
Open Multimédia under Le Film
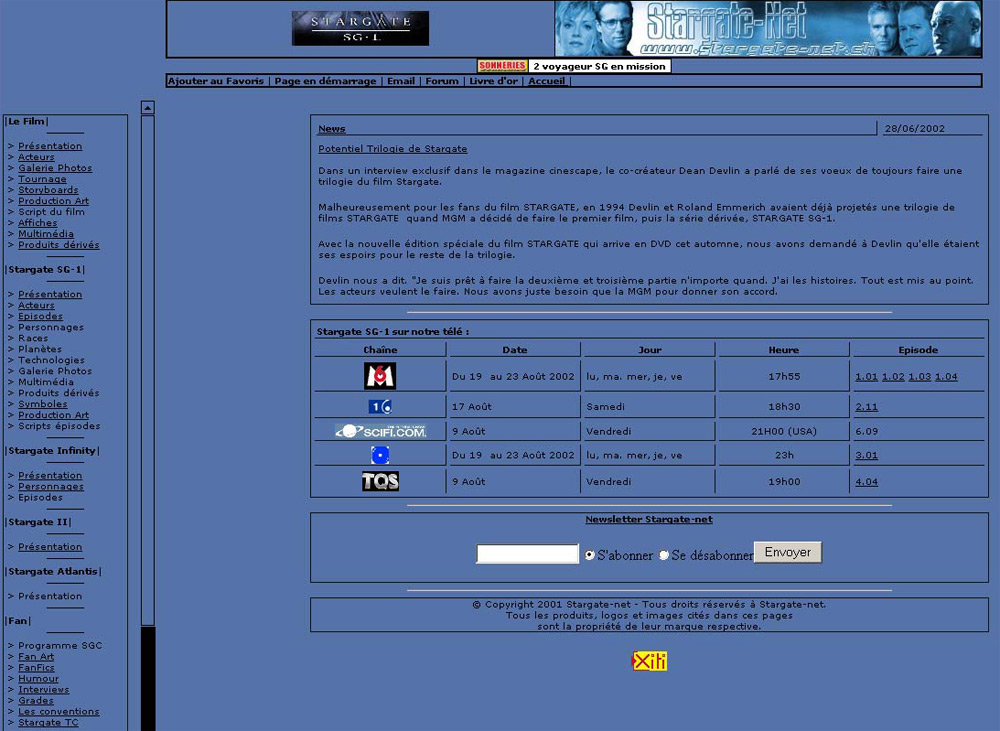point(46,233)
